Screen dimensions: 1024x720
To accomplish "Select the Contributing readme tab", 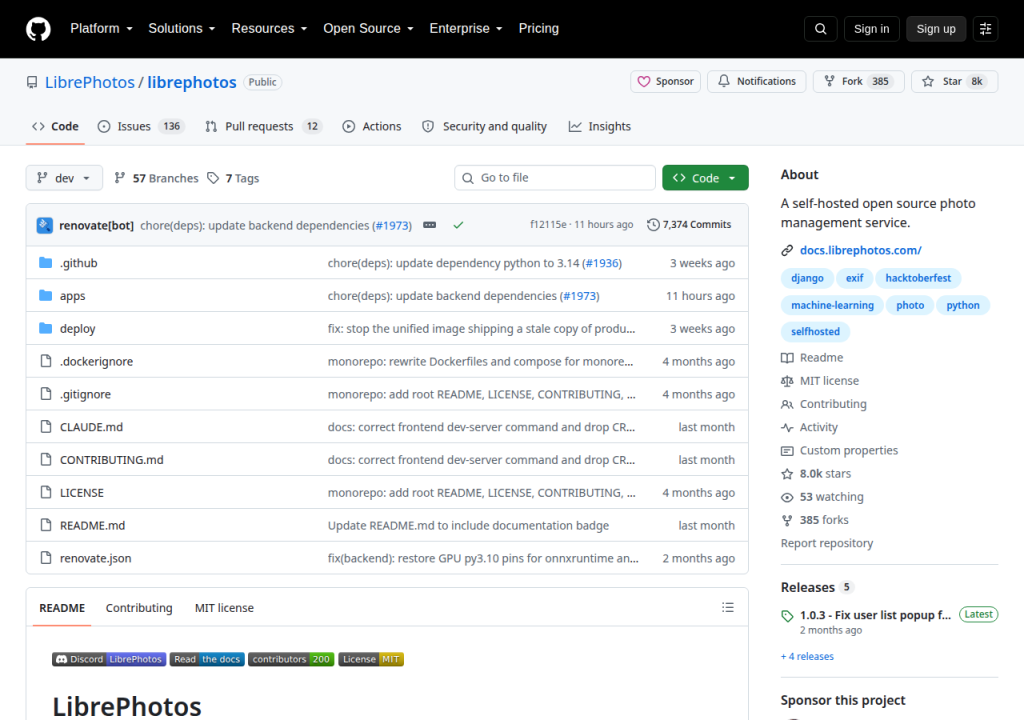I will [x=139, y=608].
